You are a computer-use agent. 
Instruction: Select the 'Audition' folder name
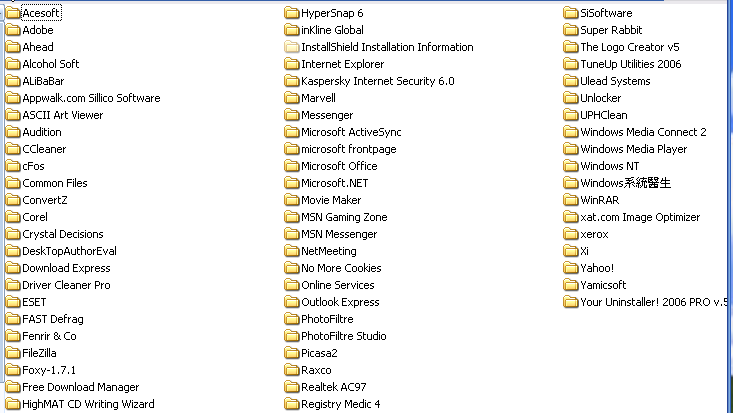(x=42, y=132)
